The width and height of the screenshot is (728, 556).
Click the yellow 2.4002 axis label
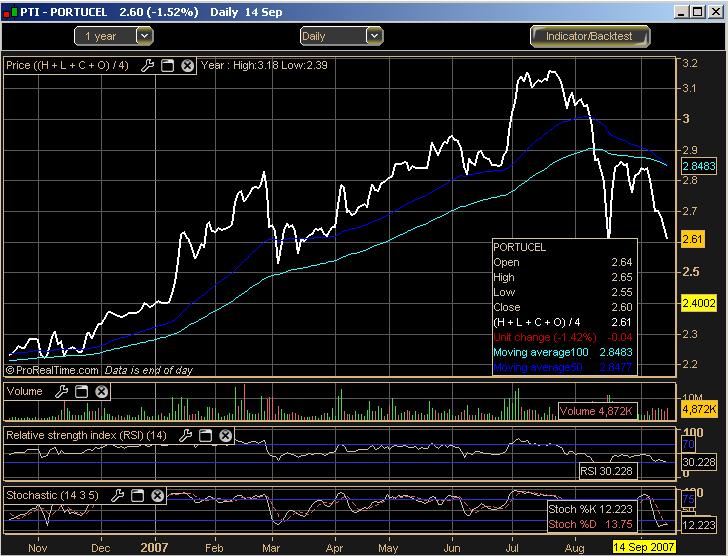699,303
